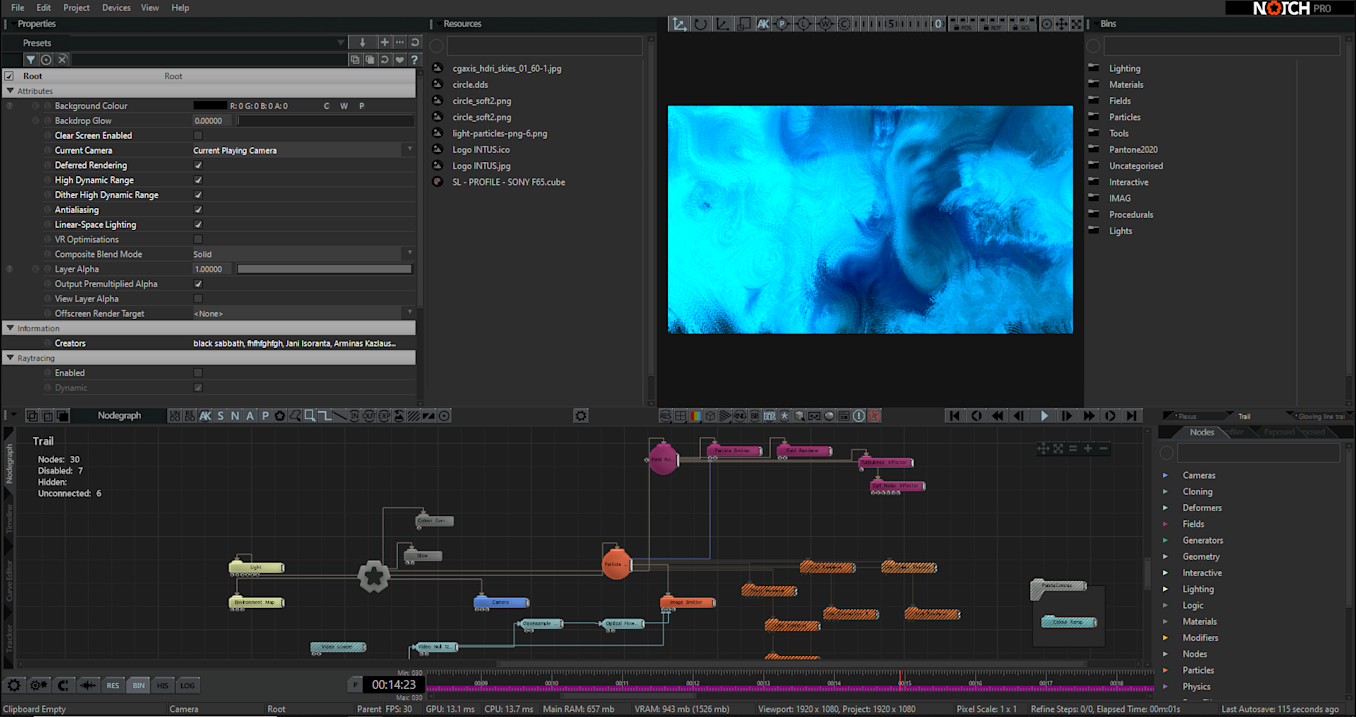This screenshot has height=717, width=1356.
Task: Click the filter funnel icon in Properties
Action: coord(31,60)
